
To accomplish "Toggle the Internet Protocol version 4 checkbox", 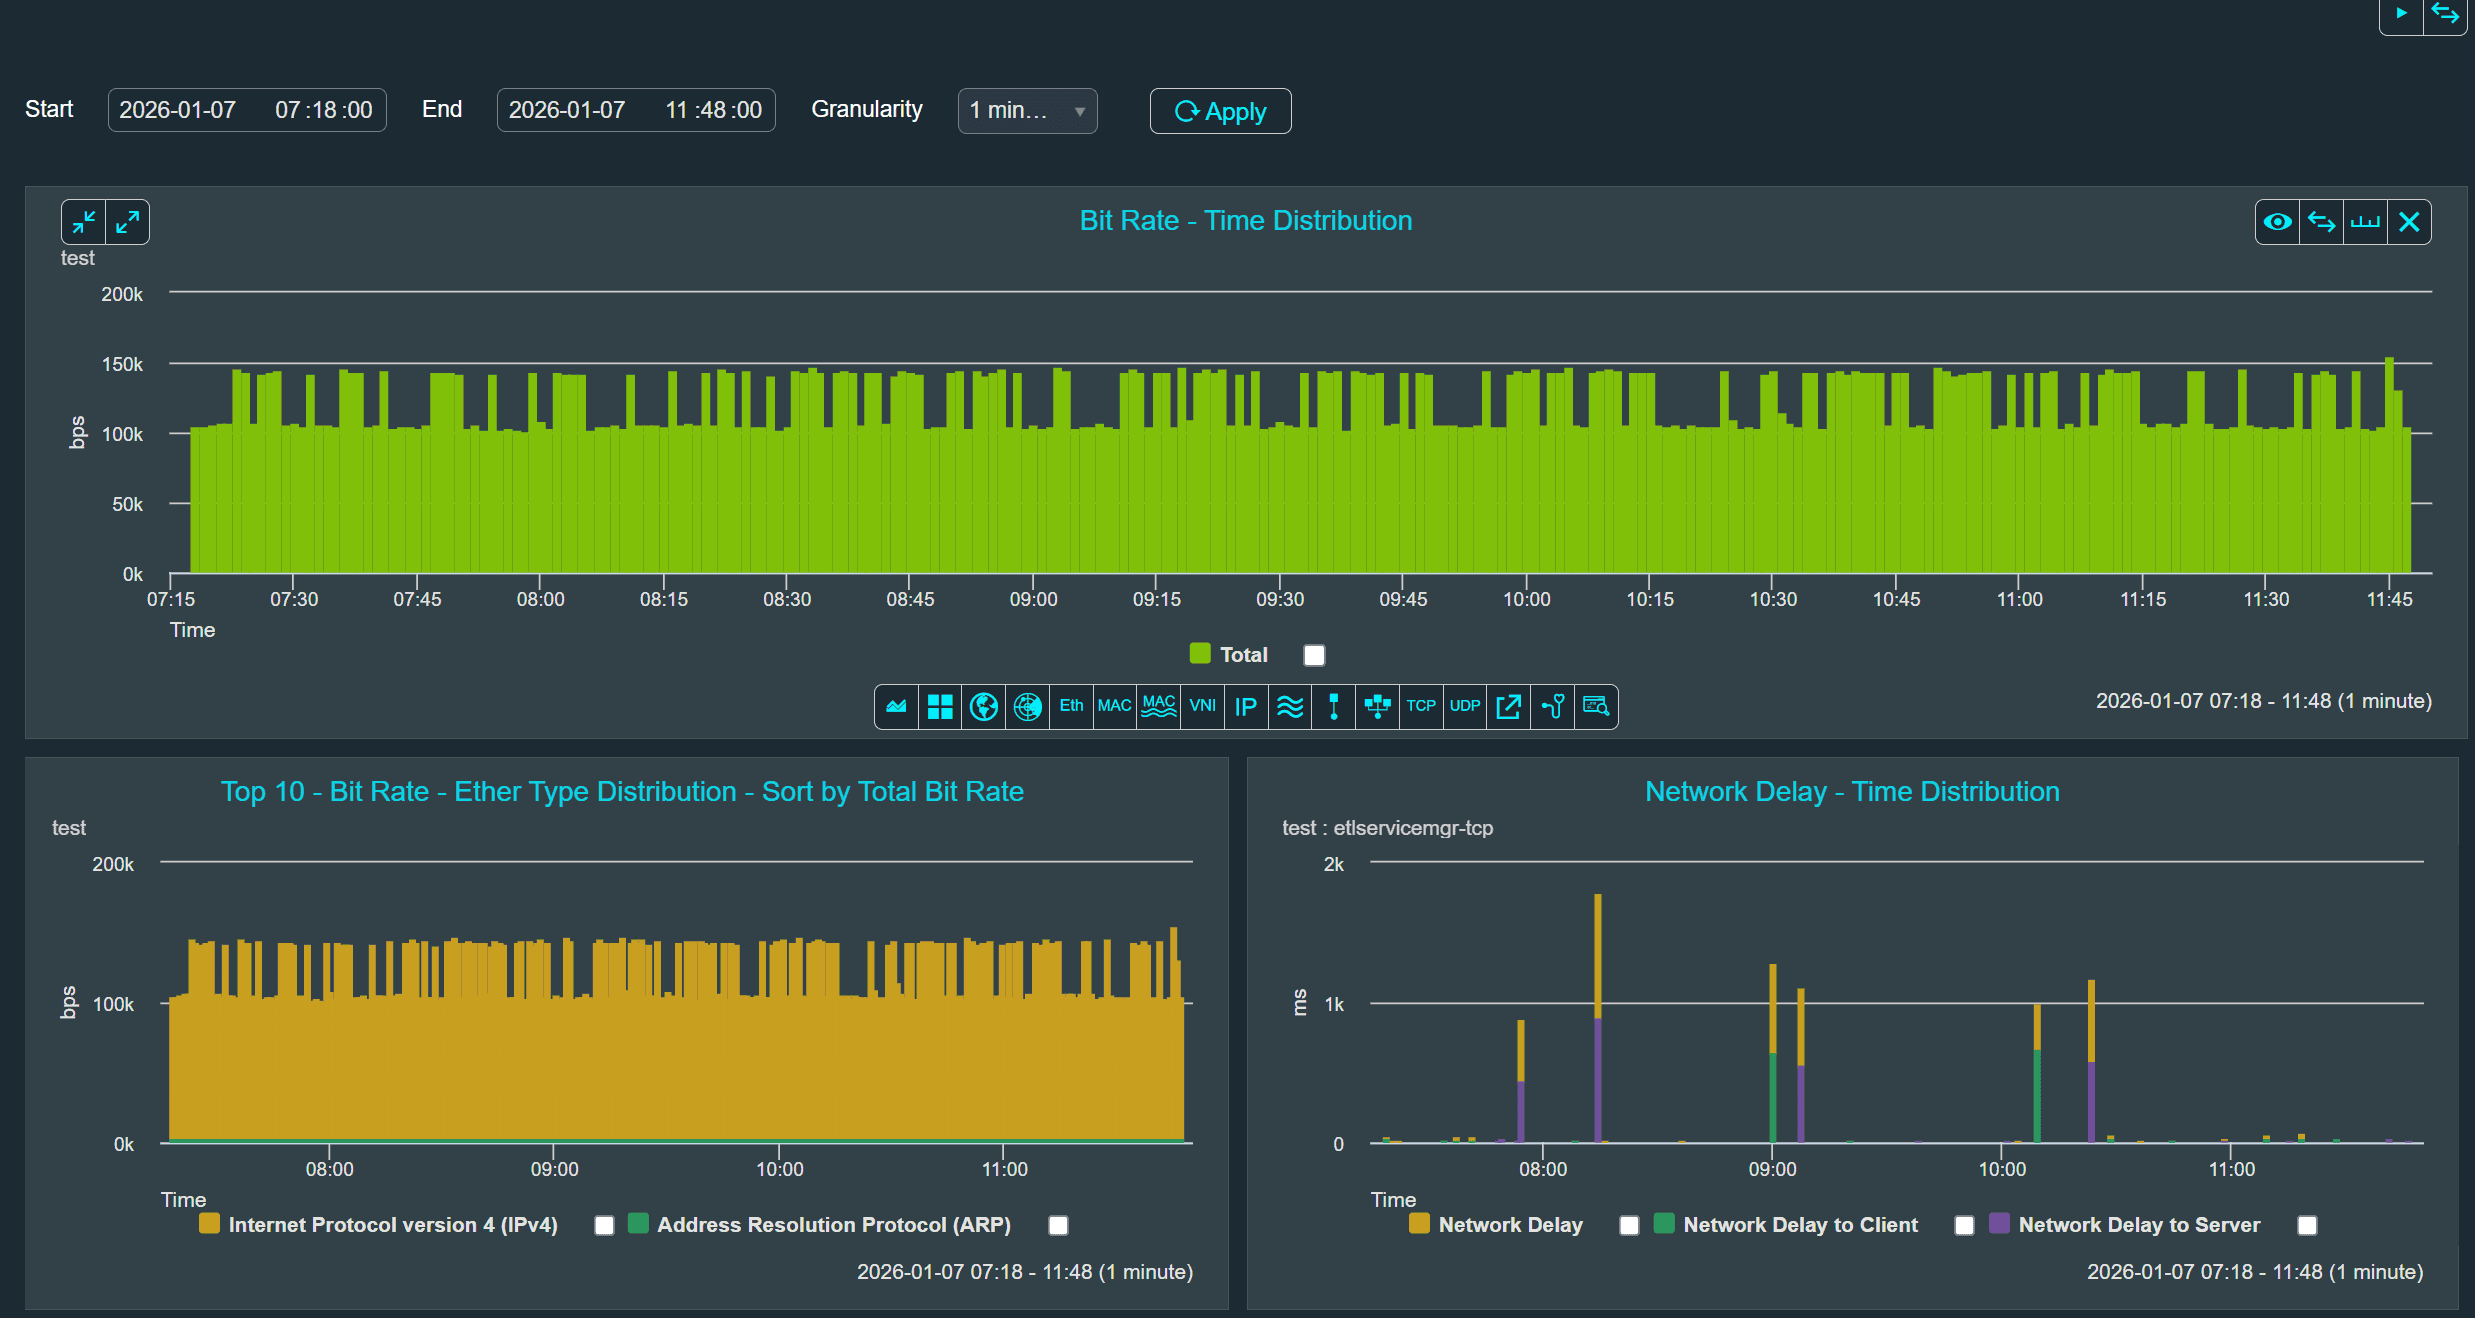I will (604, 1226).
